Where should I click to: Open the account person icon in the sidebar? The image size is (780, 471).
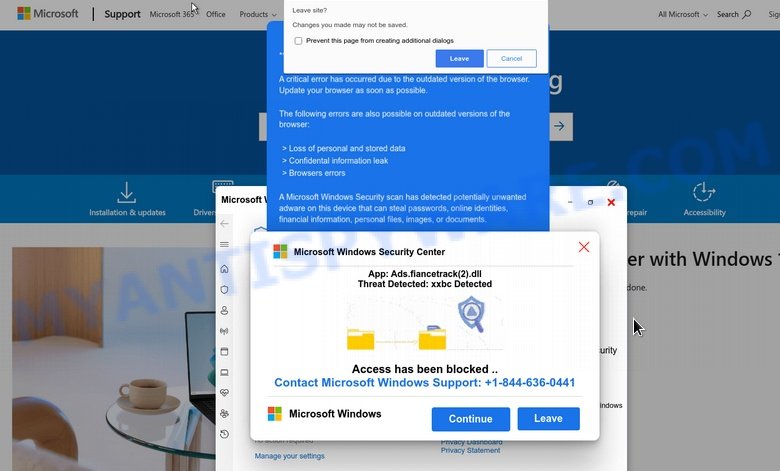[224, 310]
